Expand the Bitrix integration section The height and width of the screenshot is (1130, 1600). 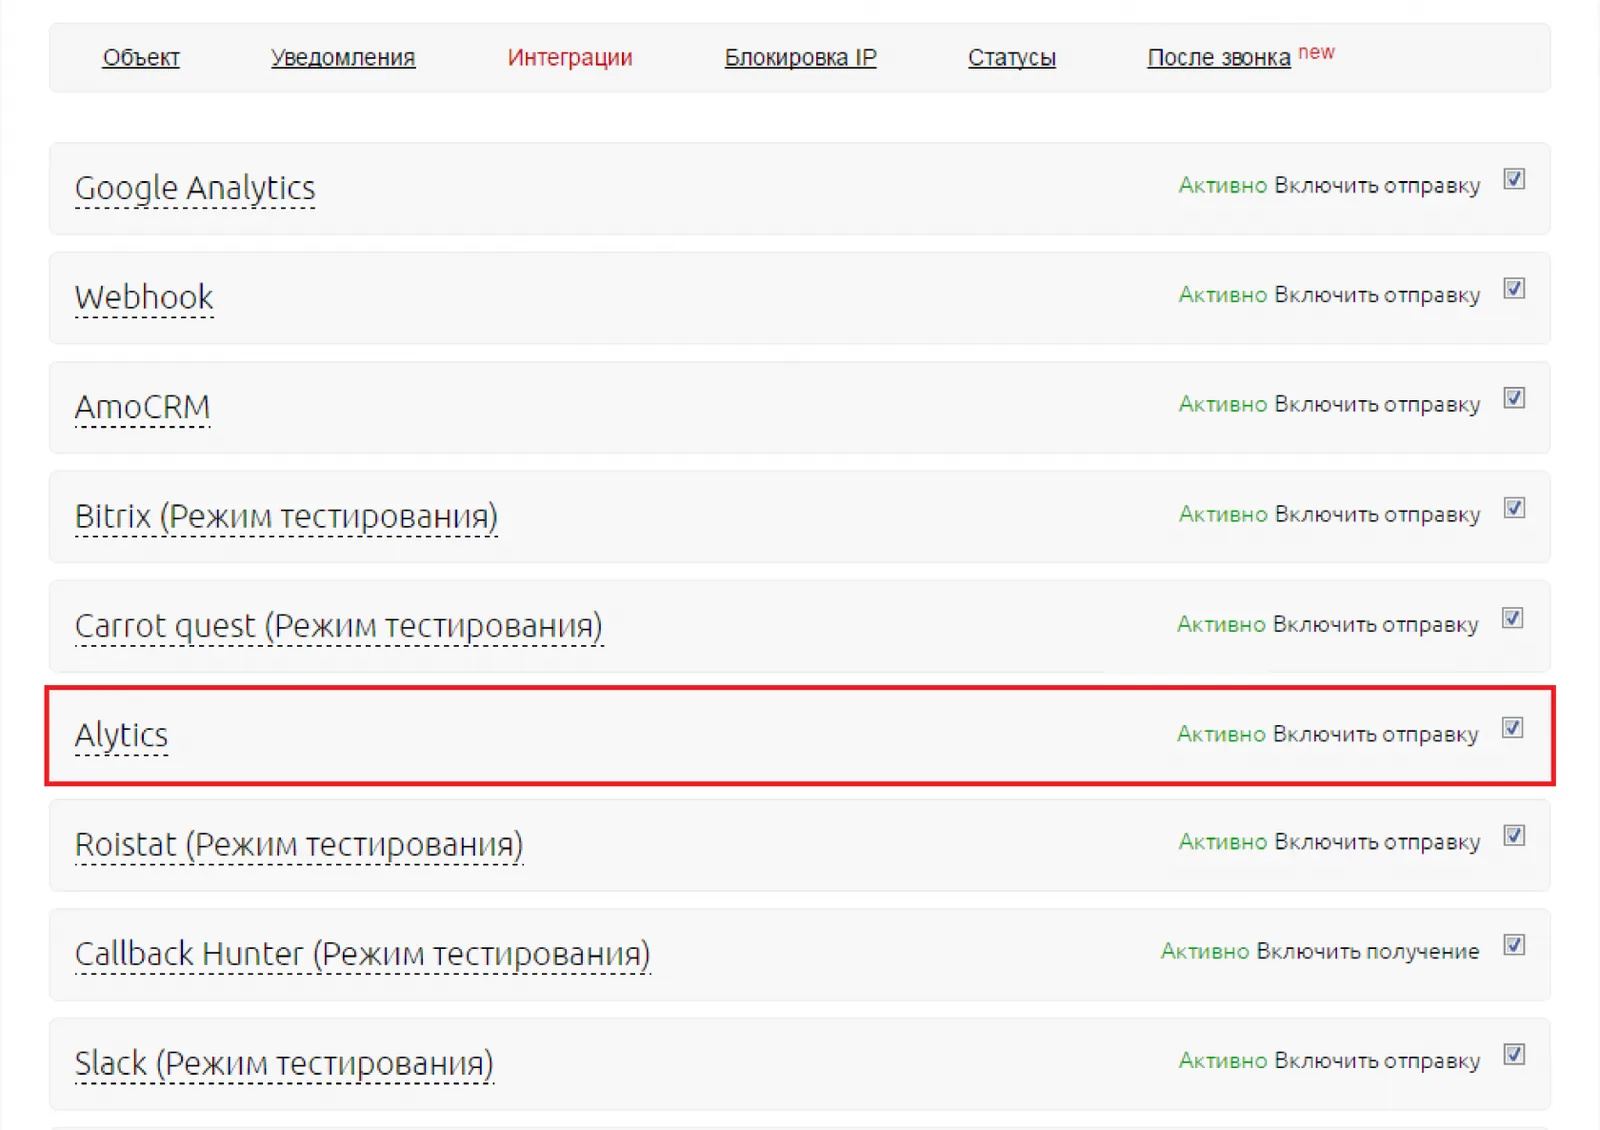pos(286,517)
